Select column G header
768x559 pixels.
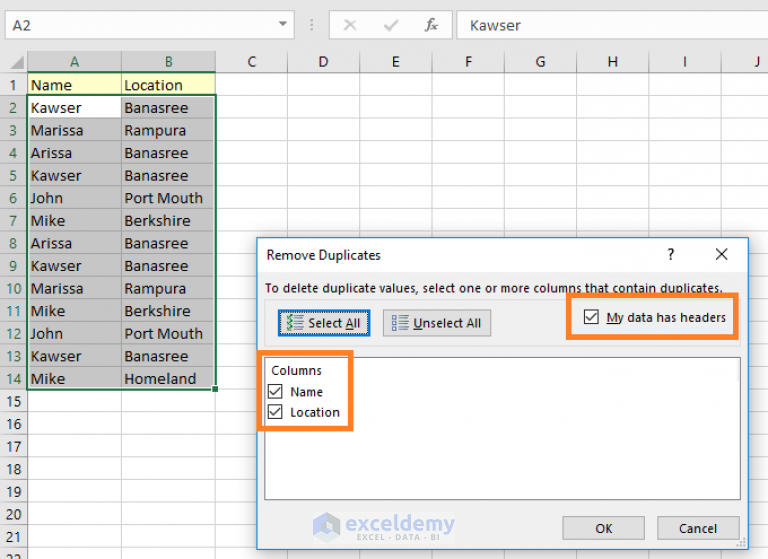(540, 62)
